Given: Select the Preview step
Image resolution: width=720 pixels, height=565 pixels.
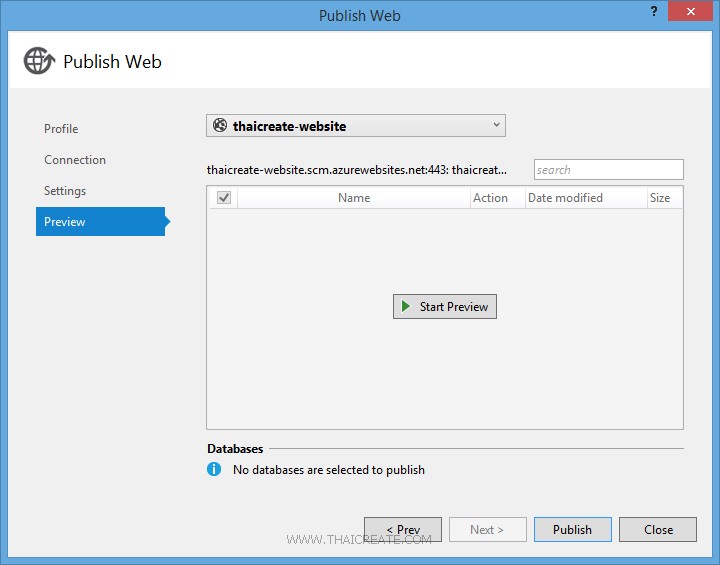Looking at the screenshot, I should click(x=101, y=221).
